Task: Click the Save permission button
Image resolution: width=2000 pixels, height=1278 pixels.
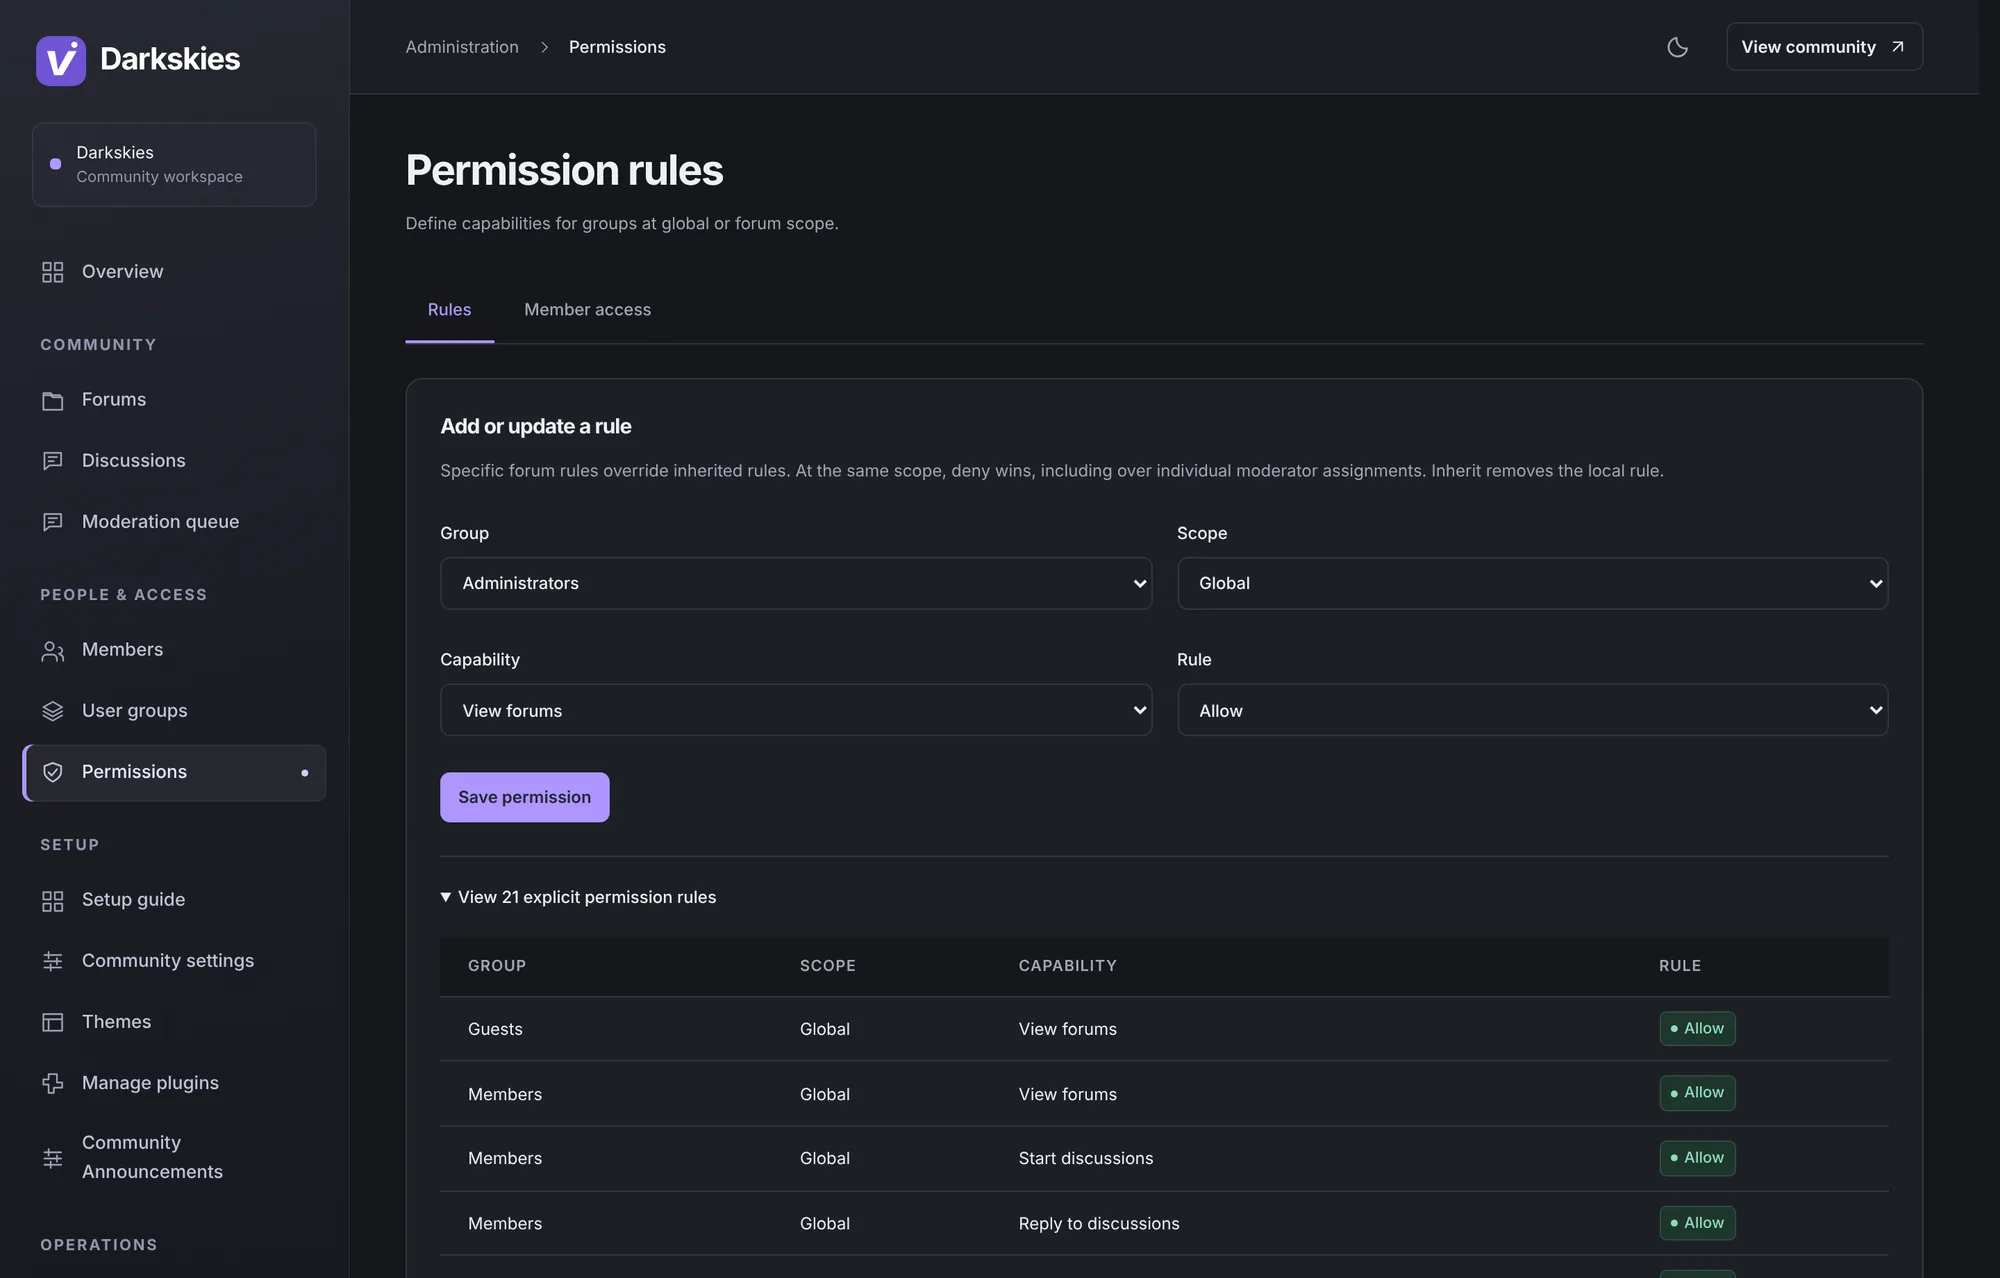Action: pos(524,797)
